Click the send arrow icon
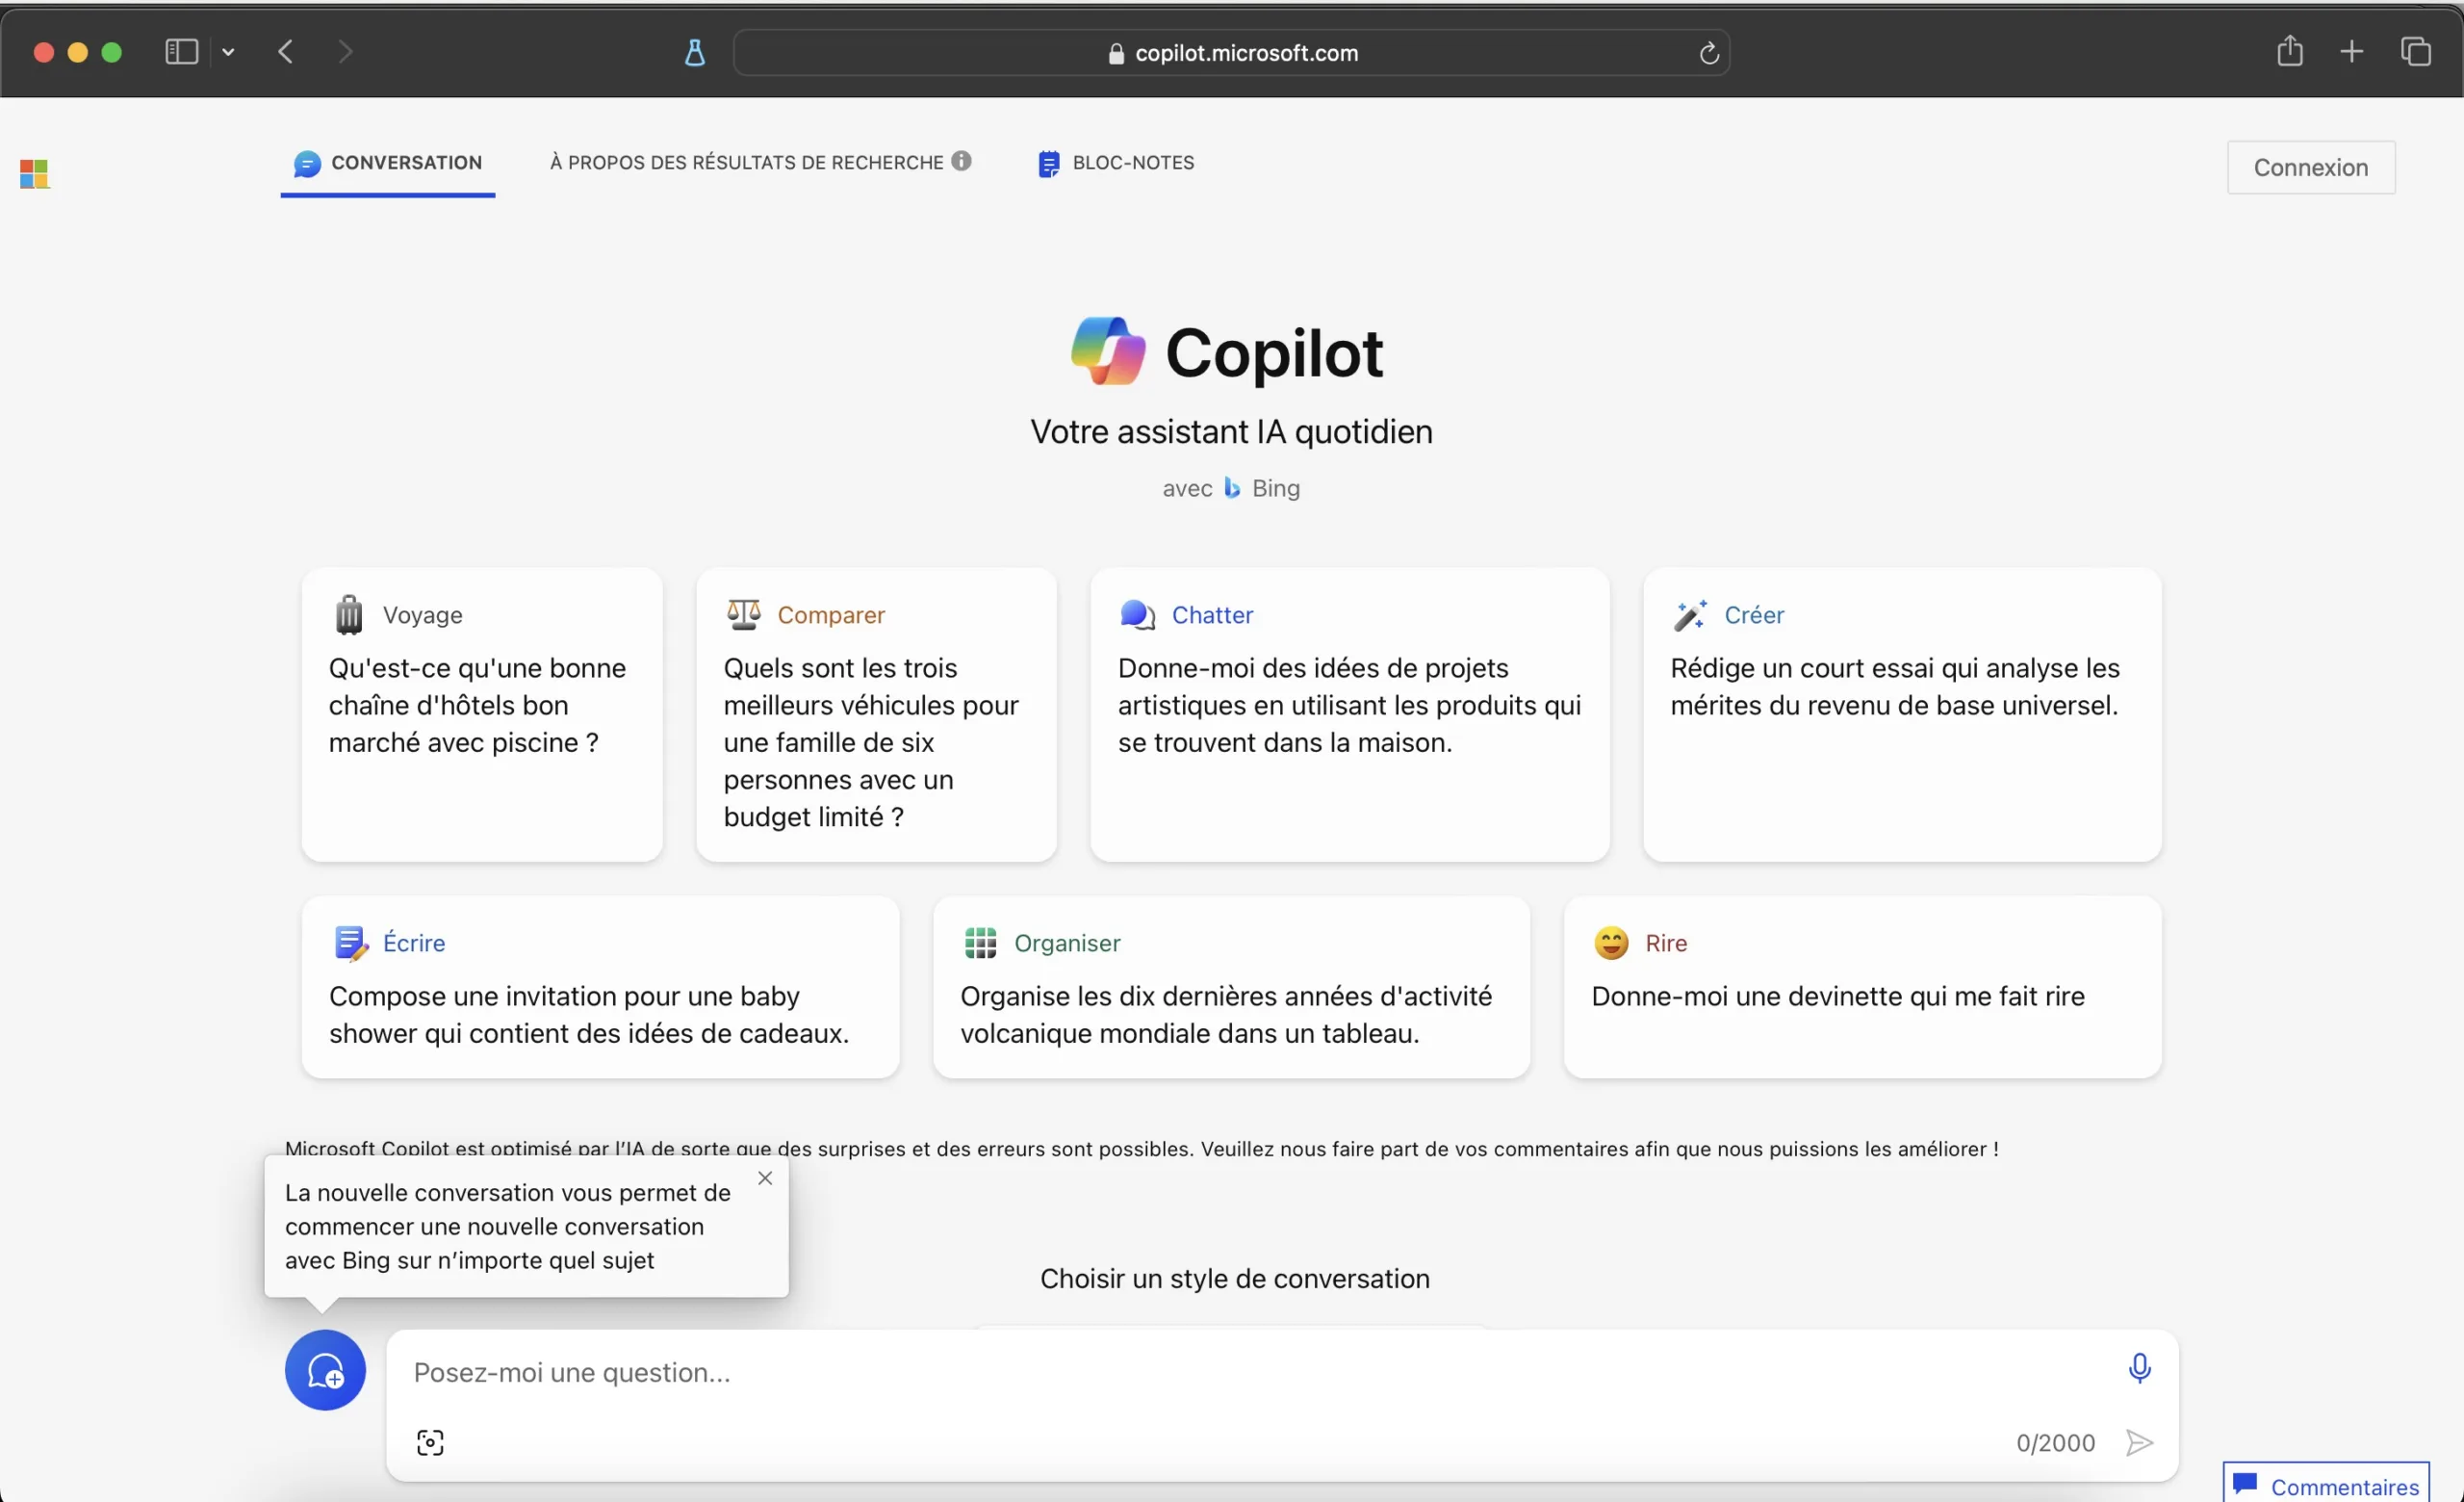Viewport: 2464px width, 1502px height. coord(2139,1442)
